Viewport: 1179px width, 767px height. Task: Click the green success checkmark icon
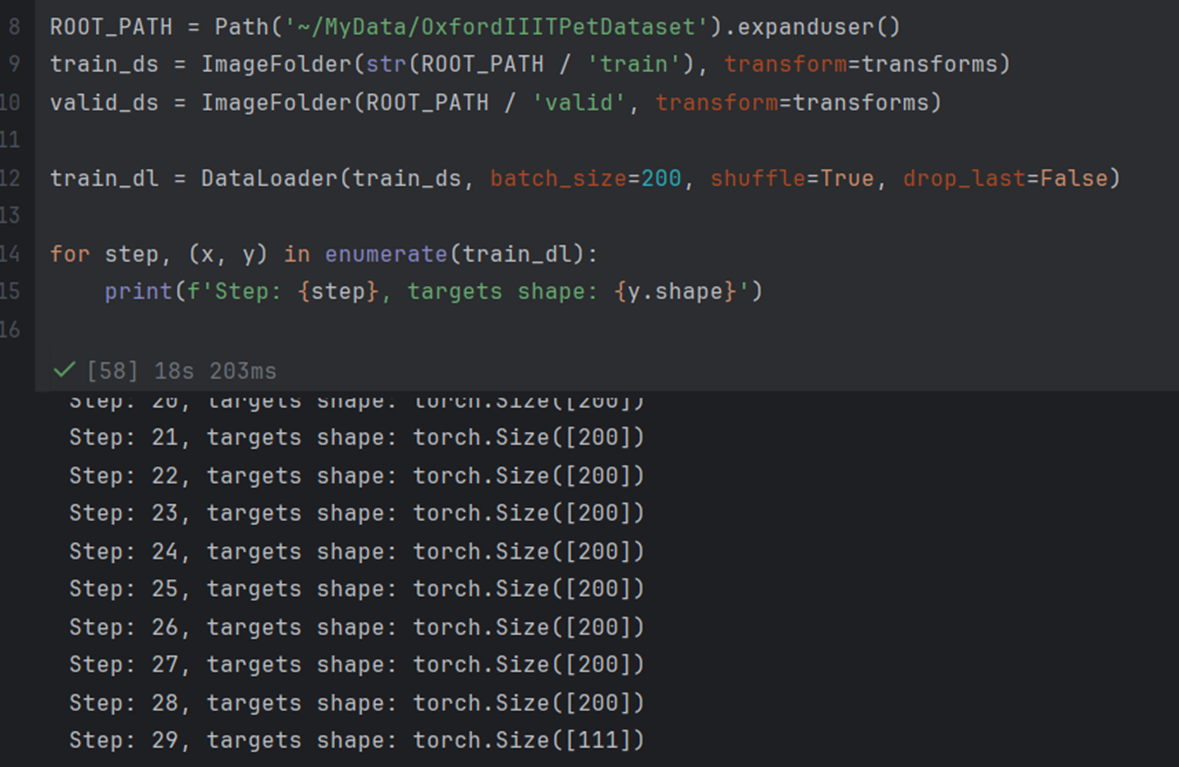click(x=63, y=369)
